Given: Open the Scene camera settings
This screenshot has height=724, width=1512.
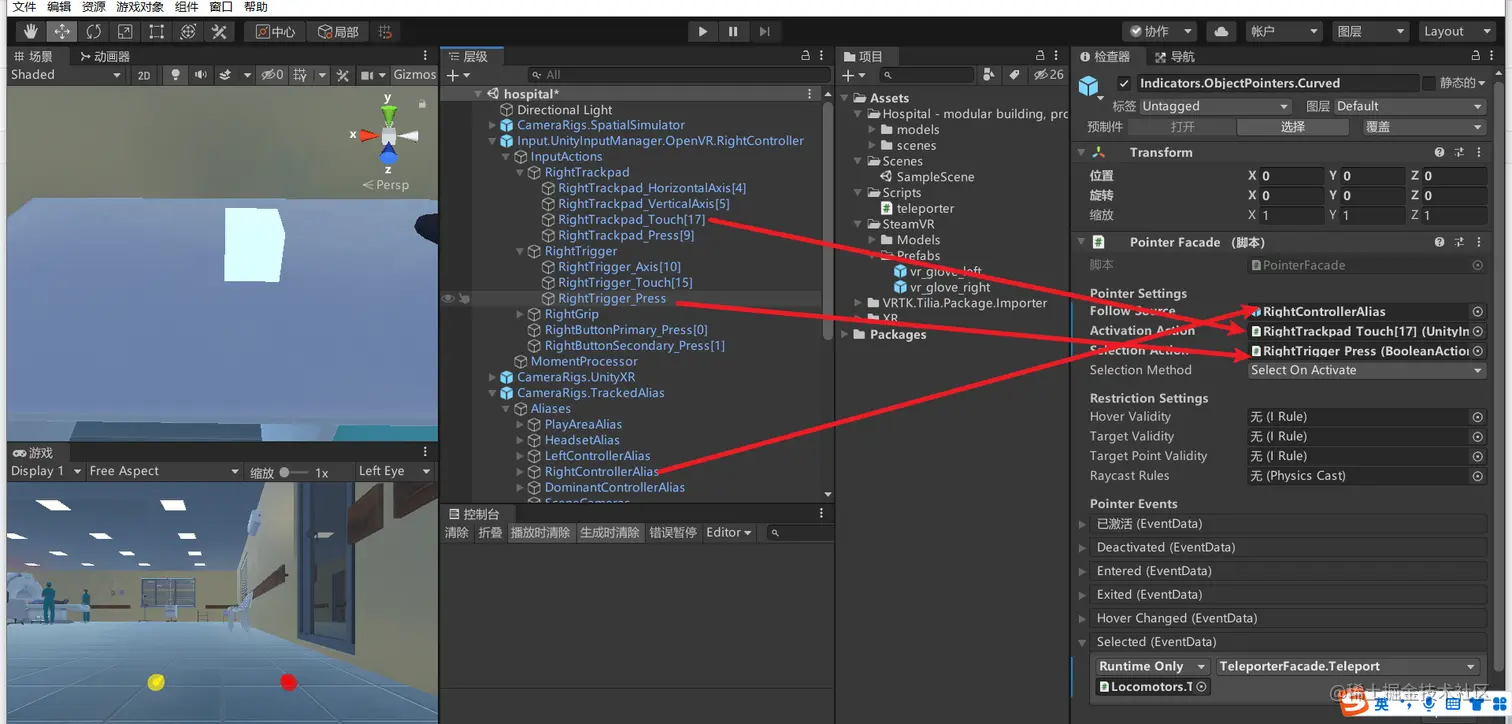Looking at the screenshot, I should (x=367, y=75).
